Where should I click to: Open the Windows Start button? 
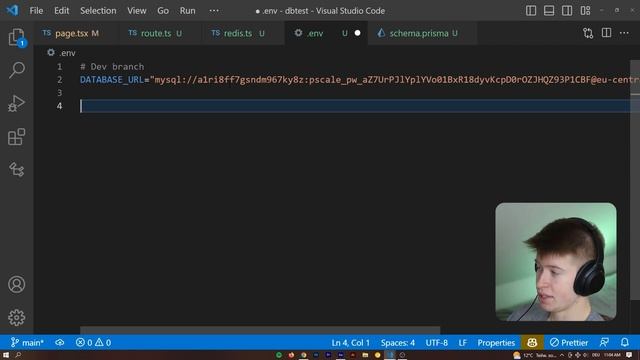click(x=6, y=355)
